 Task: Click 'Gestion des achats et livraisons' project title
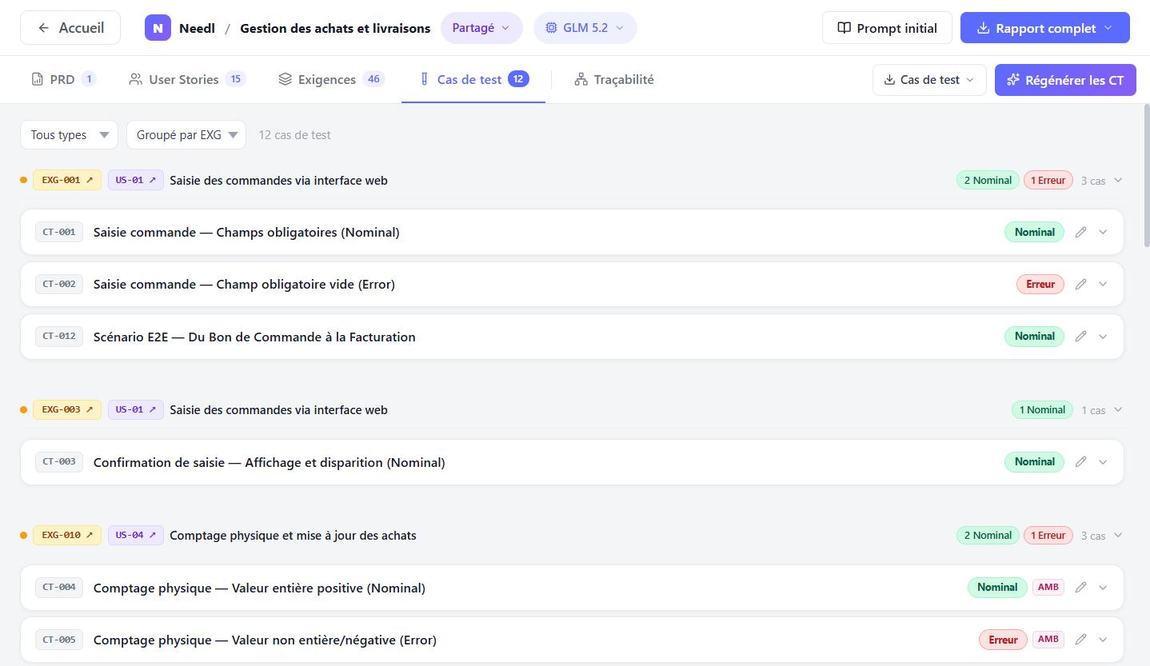click(x=335, y=28)
